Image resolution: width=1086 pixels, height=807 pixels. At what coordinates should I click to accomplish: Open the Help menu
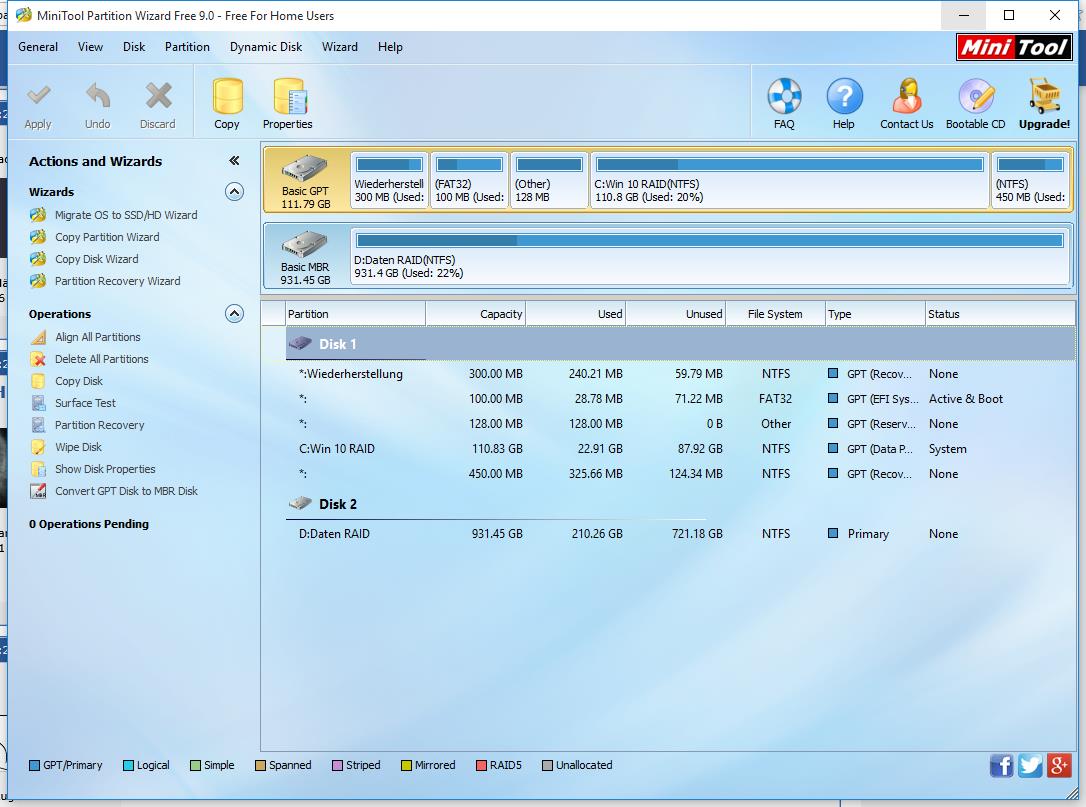point(390,47)
